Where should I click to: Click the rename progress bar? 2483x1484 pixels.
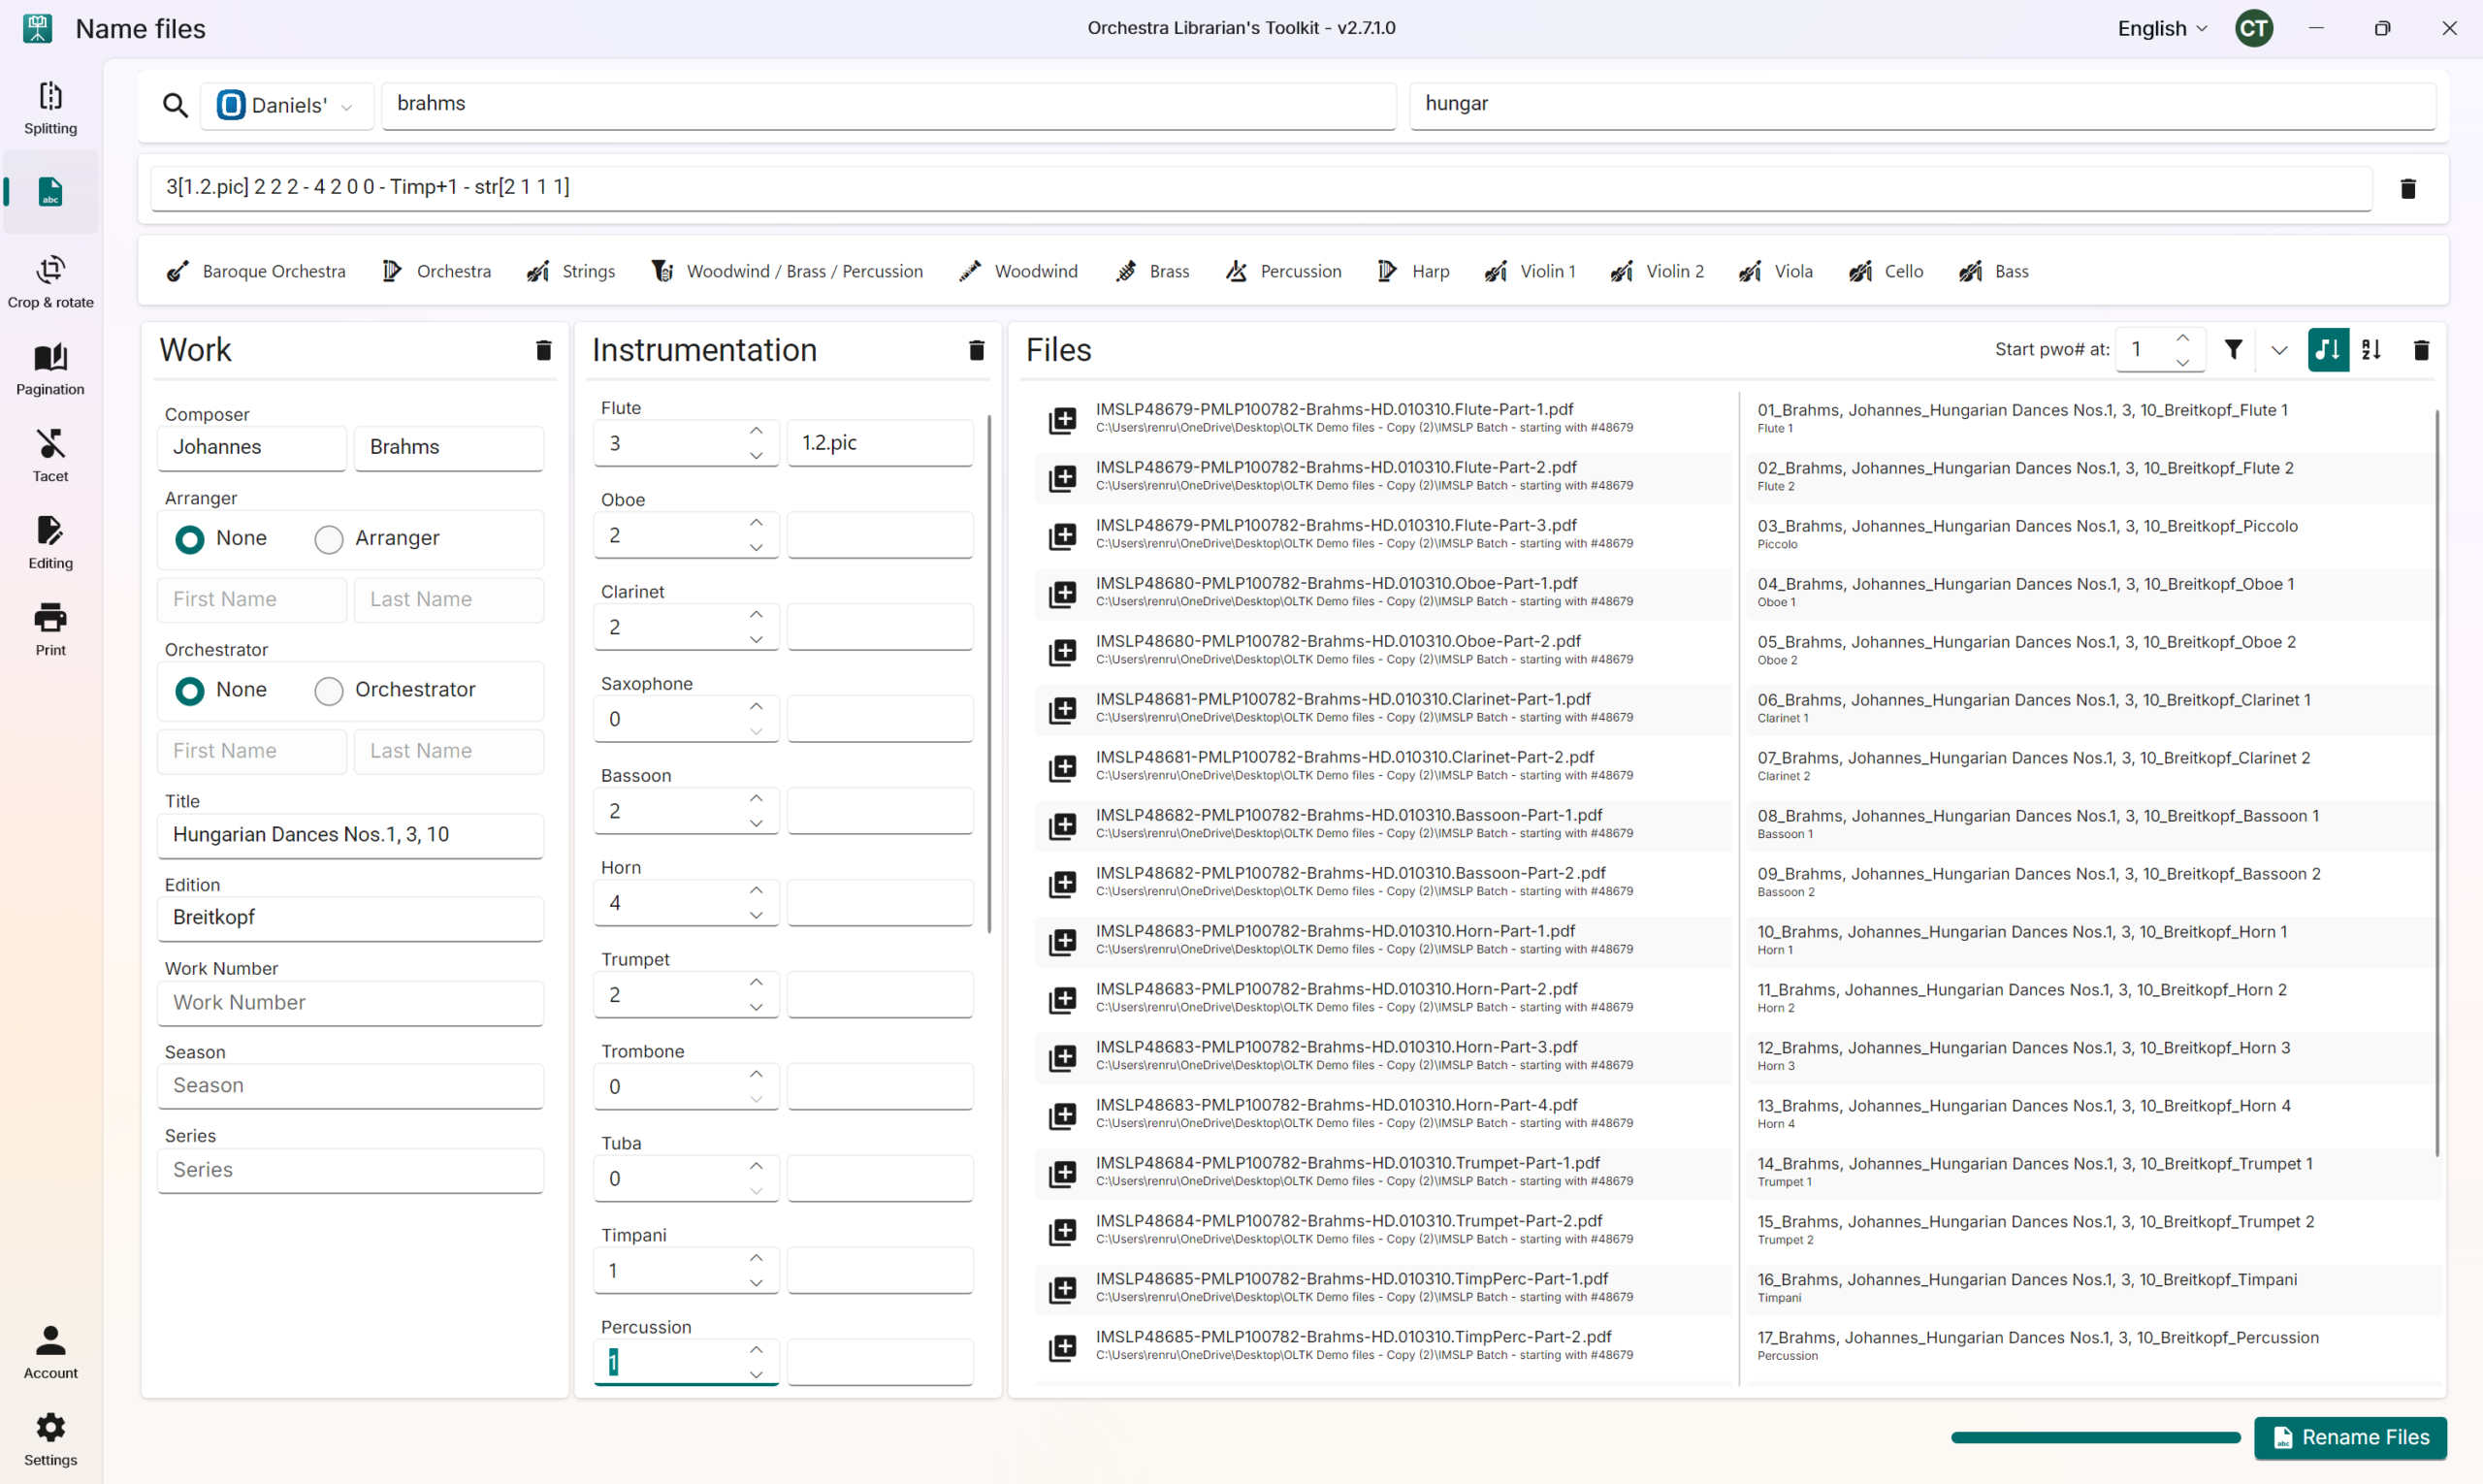pyautogui.click(x=2096, y=1437)
